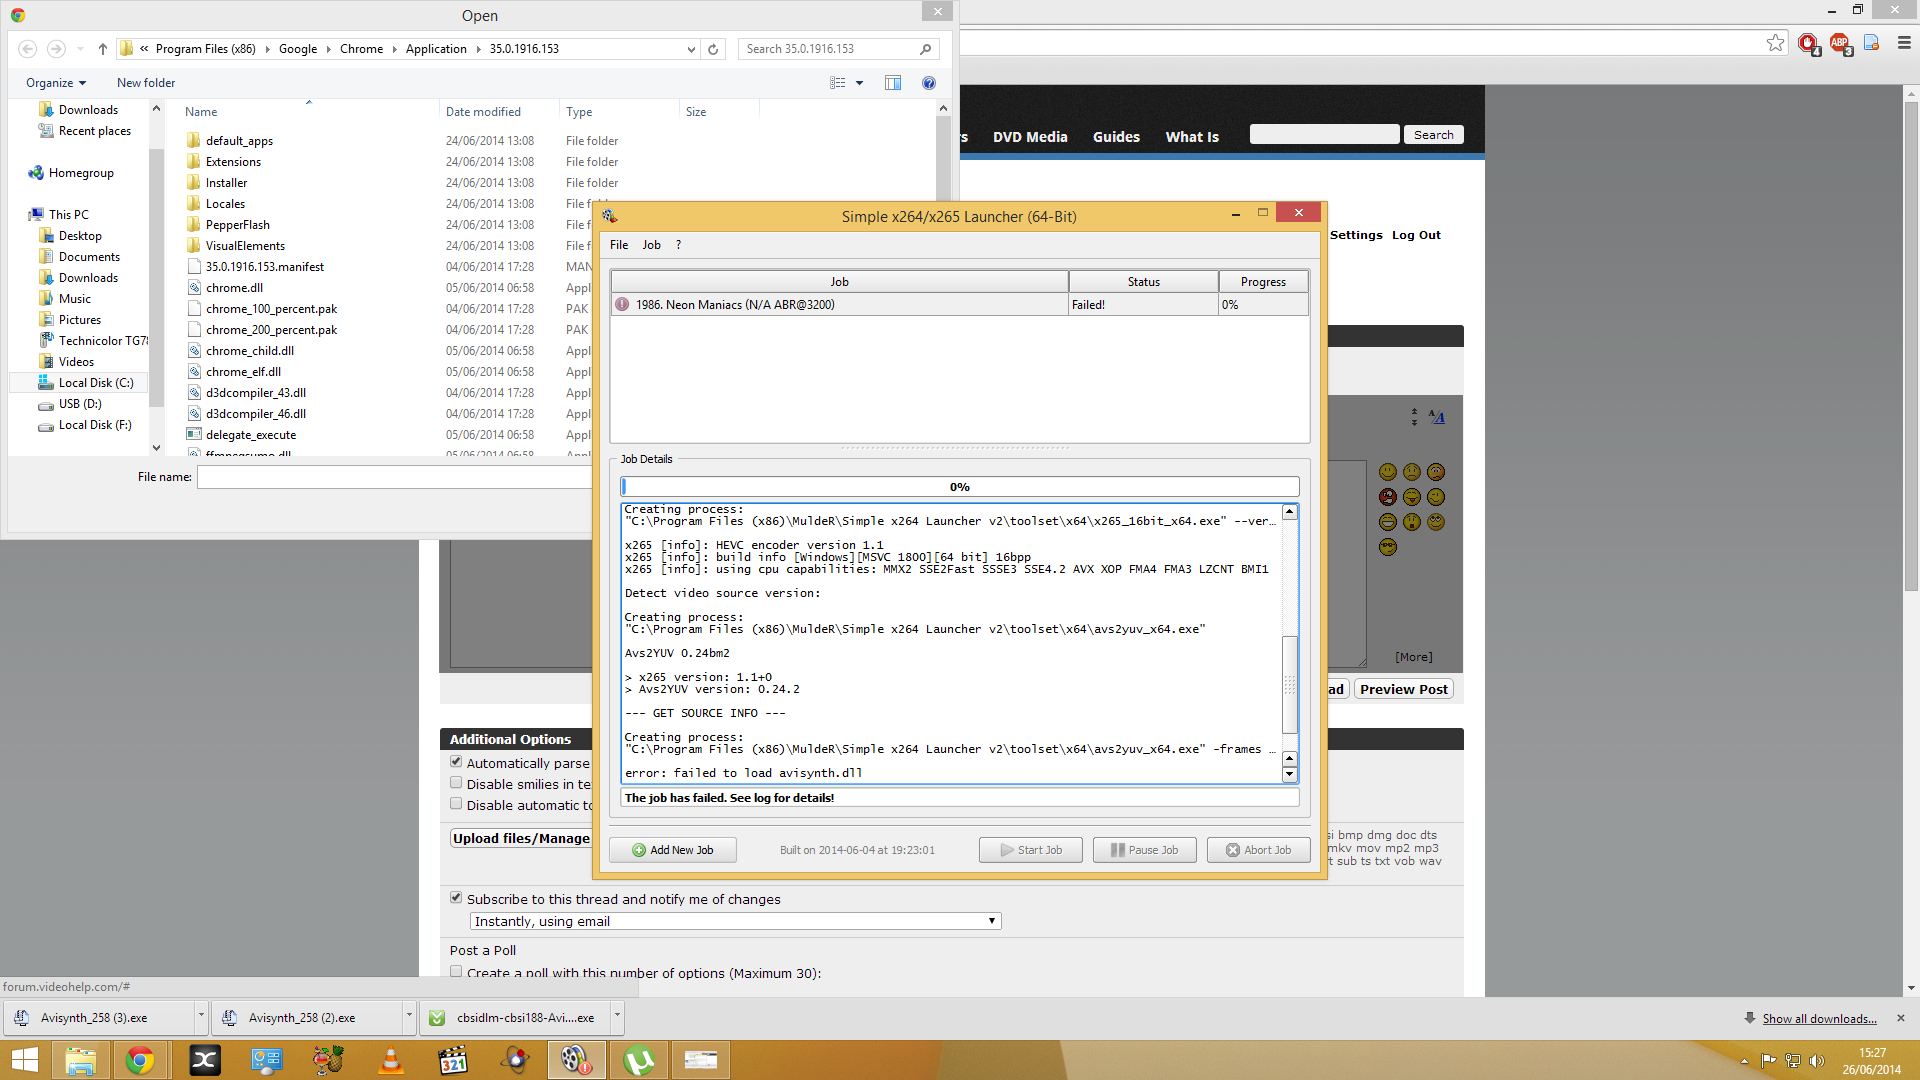Open the Instantly, using email dropdown
The image size is (1920, 1080).
[x=735, y=921]
